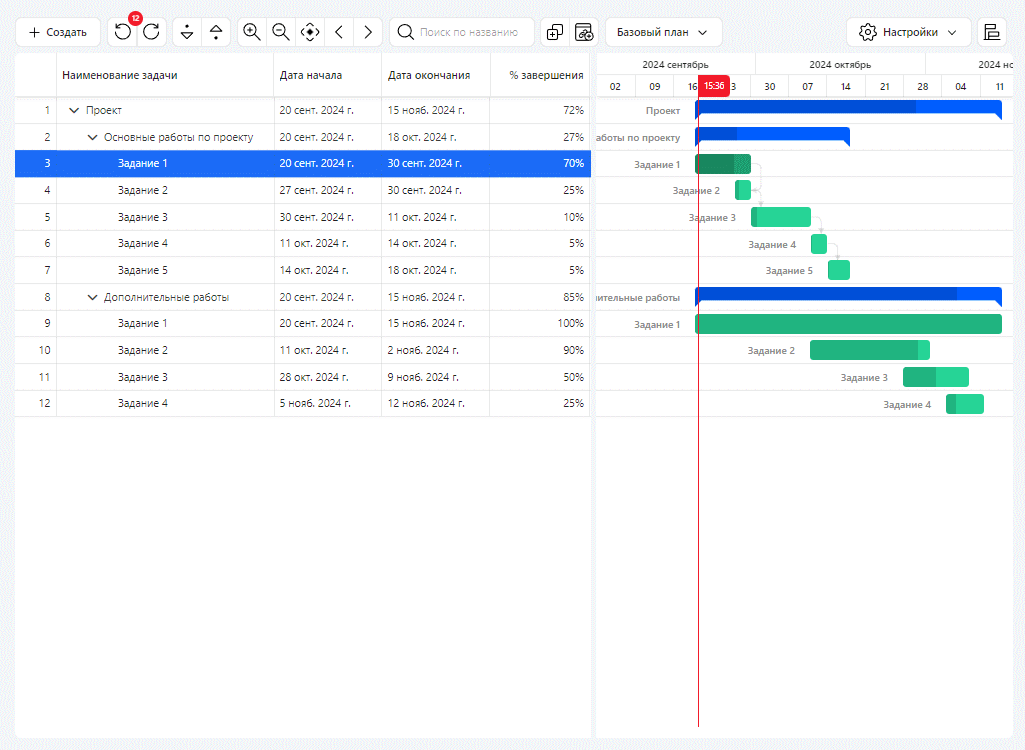The height and width of the screenshot is (750, 1025).
Task: Select row 12 Задание 4
Action: [x=303, y=403]
